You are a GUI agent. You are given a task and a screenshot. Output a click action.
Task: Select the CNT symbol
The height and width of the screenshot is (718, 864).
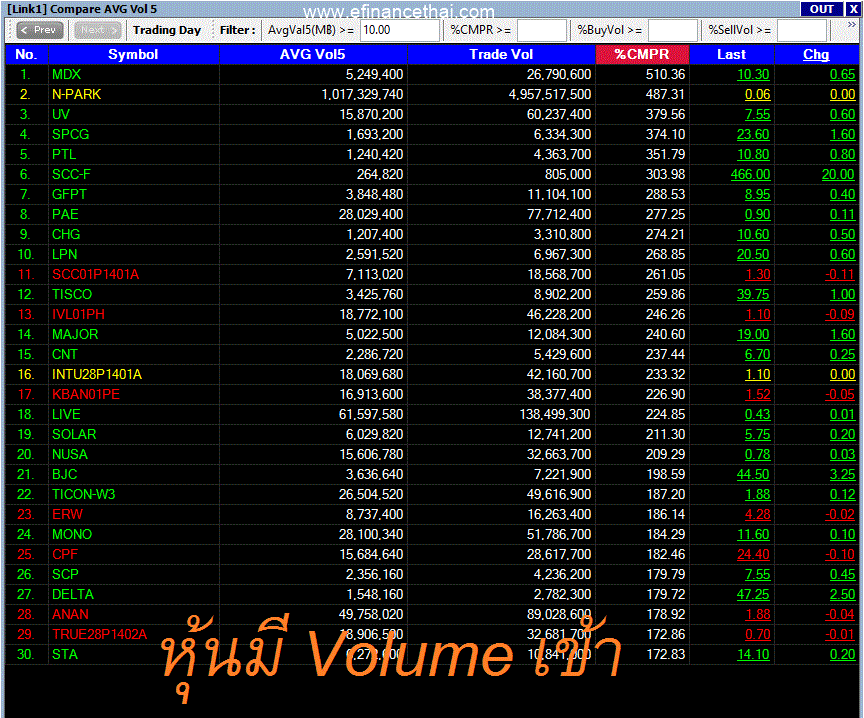coord(64,354)
